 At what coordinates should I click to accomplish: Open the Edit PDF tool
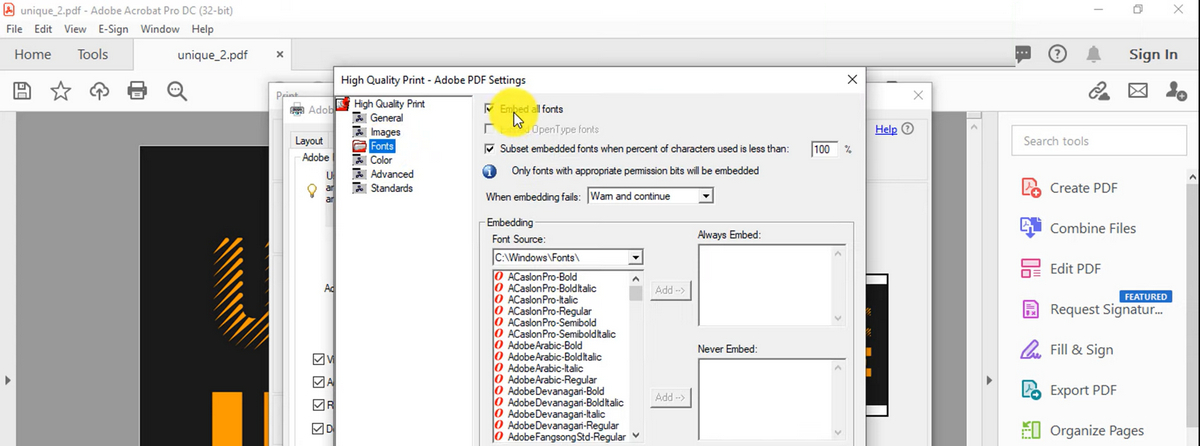pos(1074,268)
